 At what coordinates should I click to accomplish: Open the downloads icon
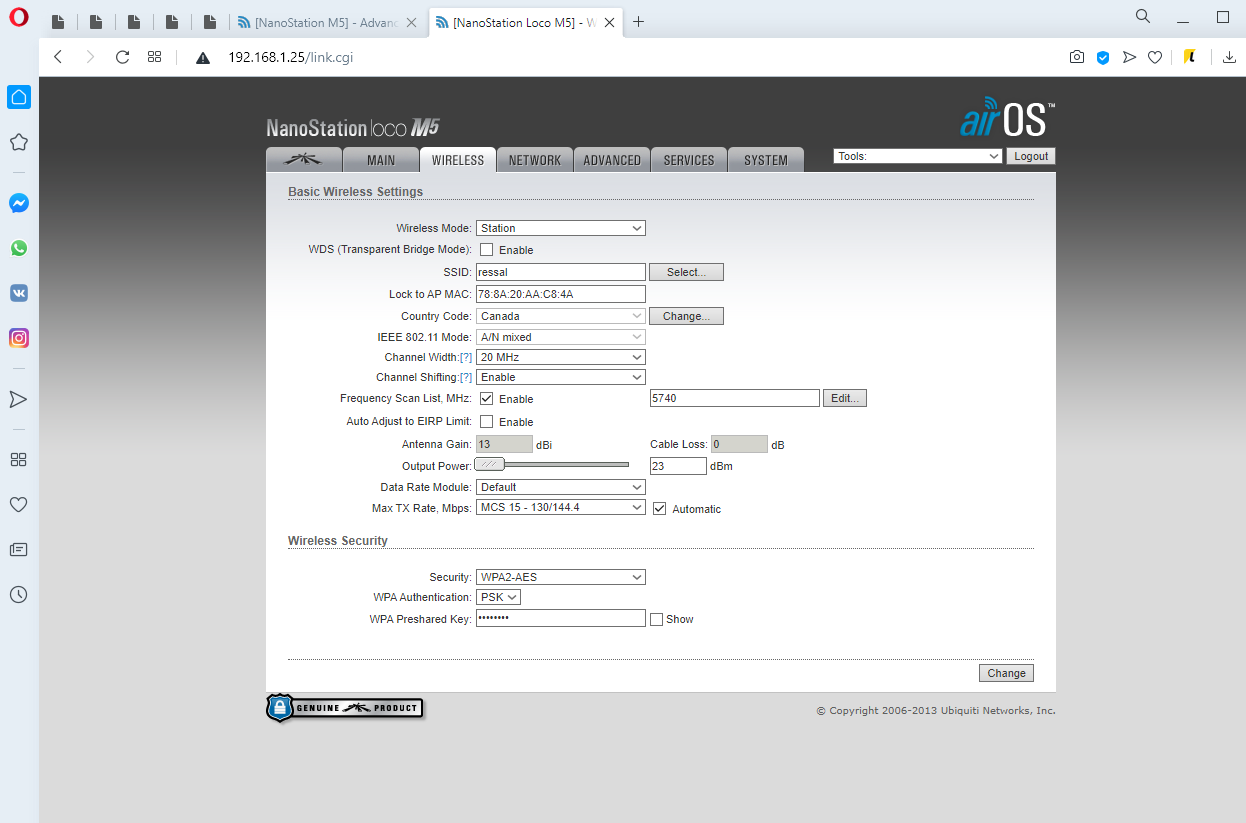1230,57
